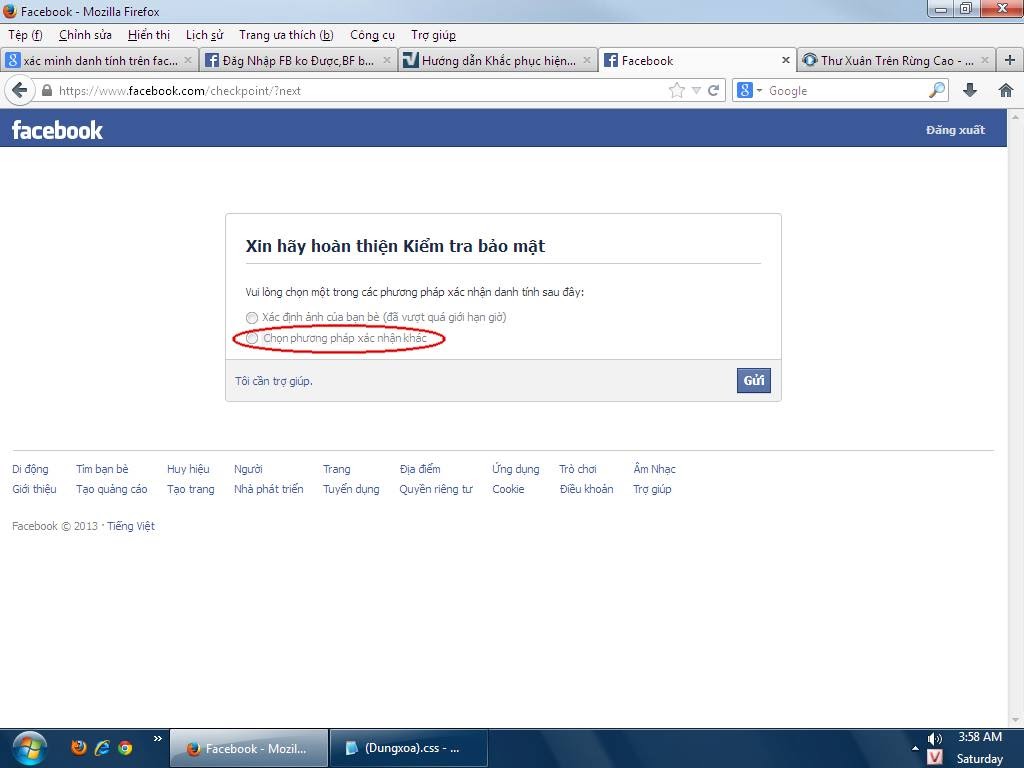The height and width of the screenshot is (768, 1024).
Task: Close the 'Đăg Nhập FB' tab
Action: click(387, 60)
